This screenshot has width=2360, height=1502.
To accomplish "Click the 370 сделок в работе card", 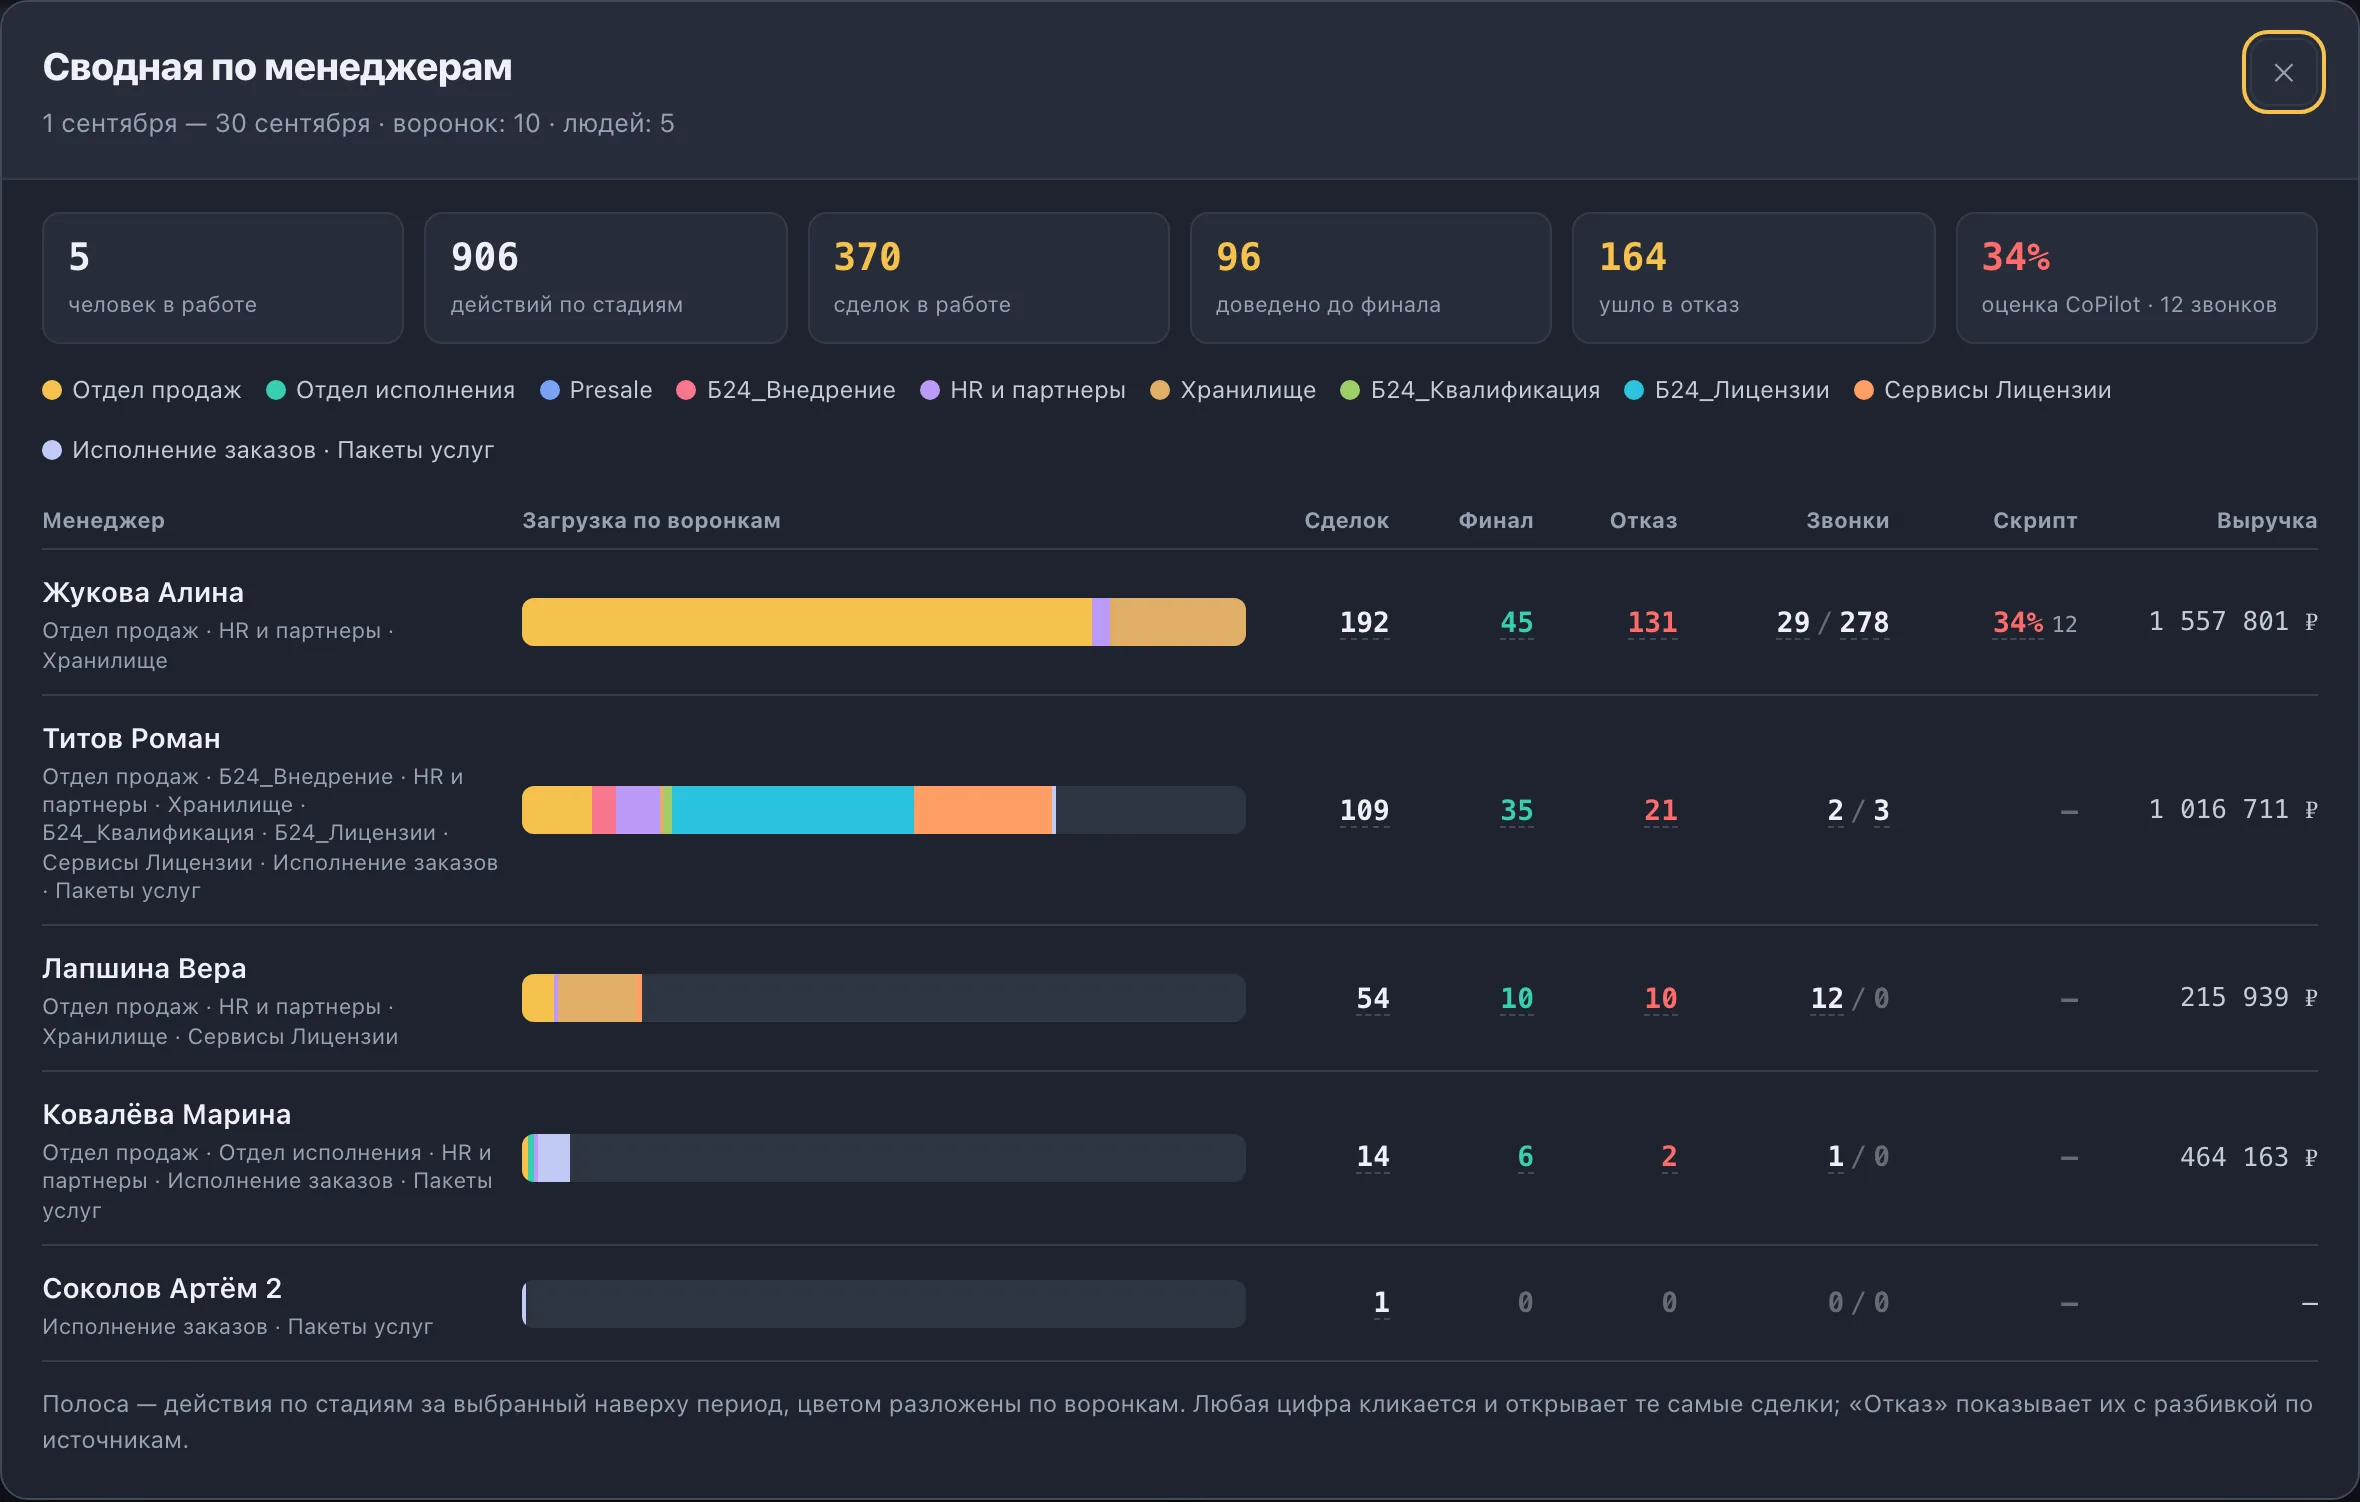I will click(x=988, y=278).
